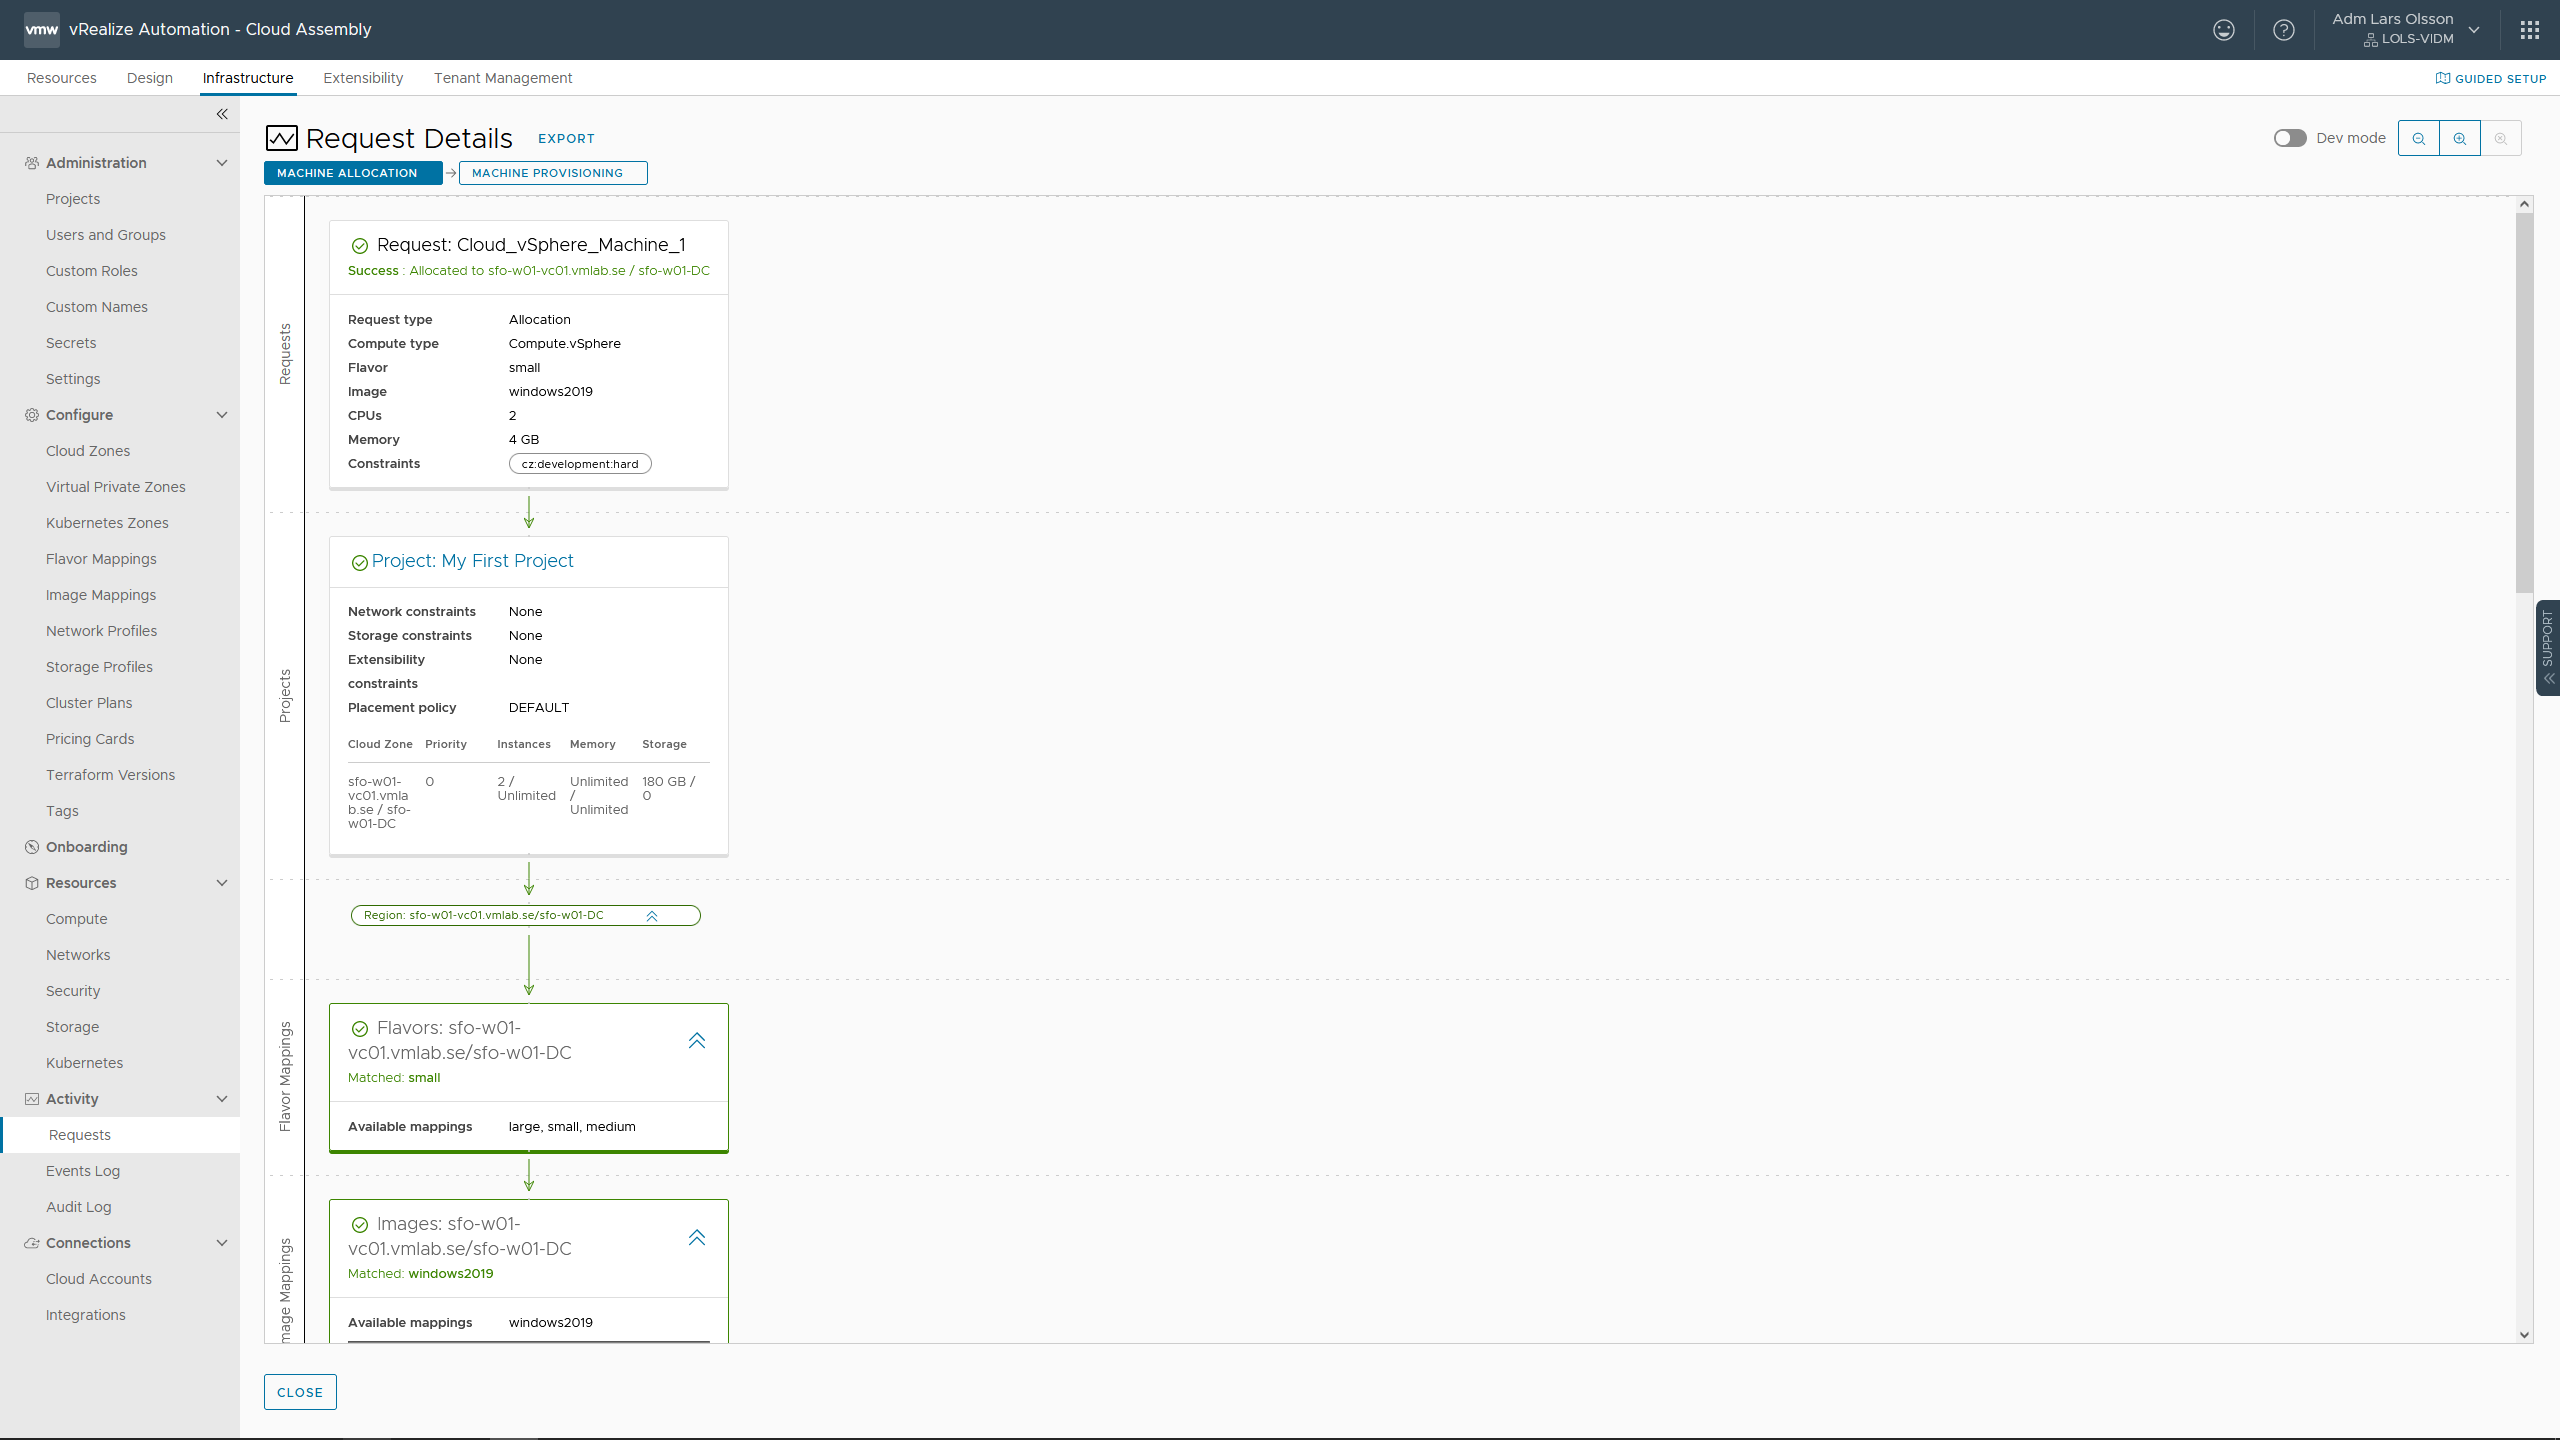Select the Machine Provisioning stage
The height and width of the screenshot is (1440, 2560).
[x=553, y=173]
